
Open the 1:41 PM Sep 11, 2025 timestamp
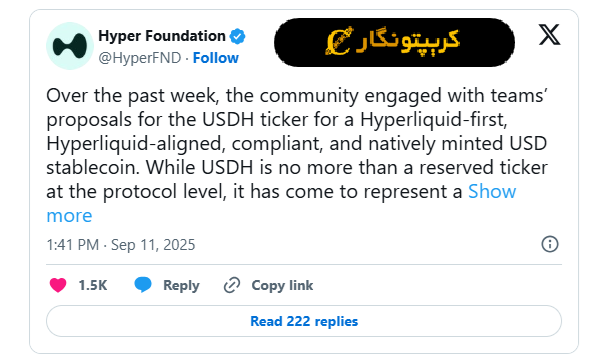121,245
